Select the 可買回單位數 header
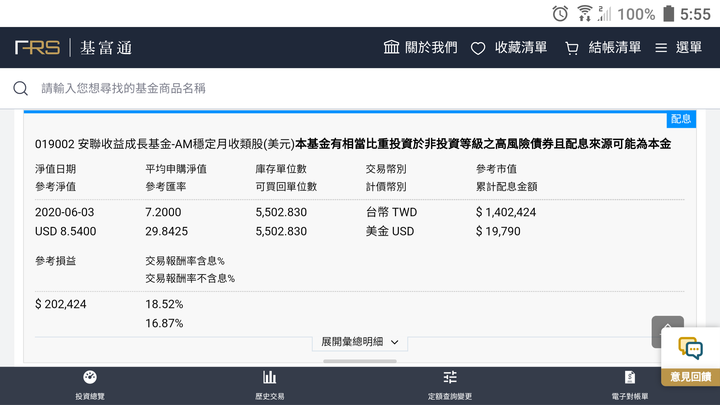The width and height of the screenshot is (720, 405). [x=286, y=186]
